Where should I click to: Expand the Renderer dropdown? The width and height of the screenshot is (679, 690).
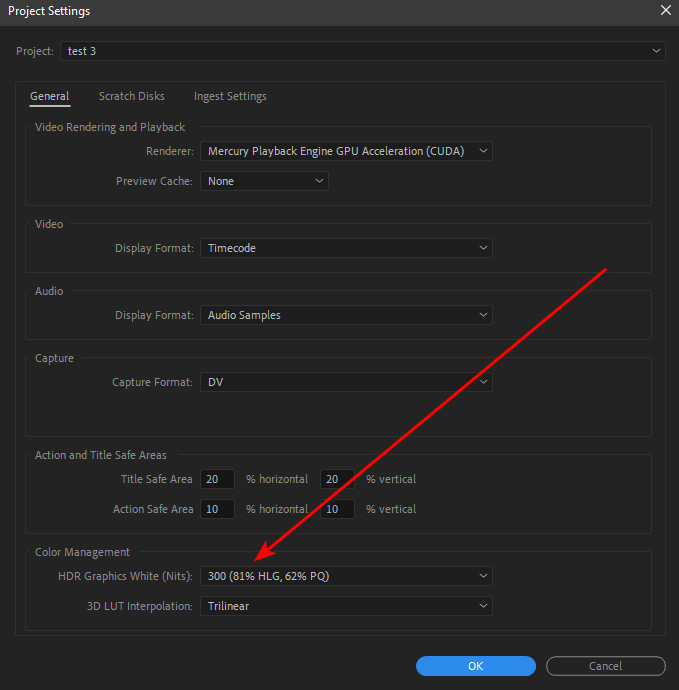pyautogui.click(x=346, y=151)
